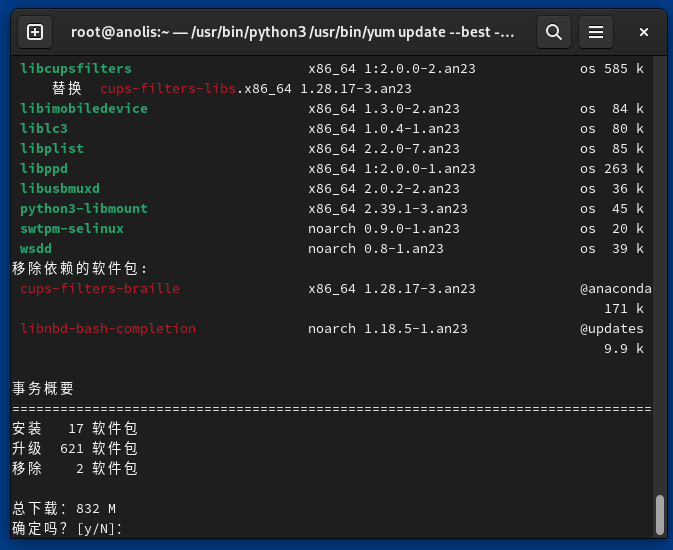Open the hamburger main menu
Viewport: 673px width, 550px height.
[x=596, y=32]
